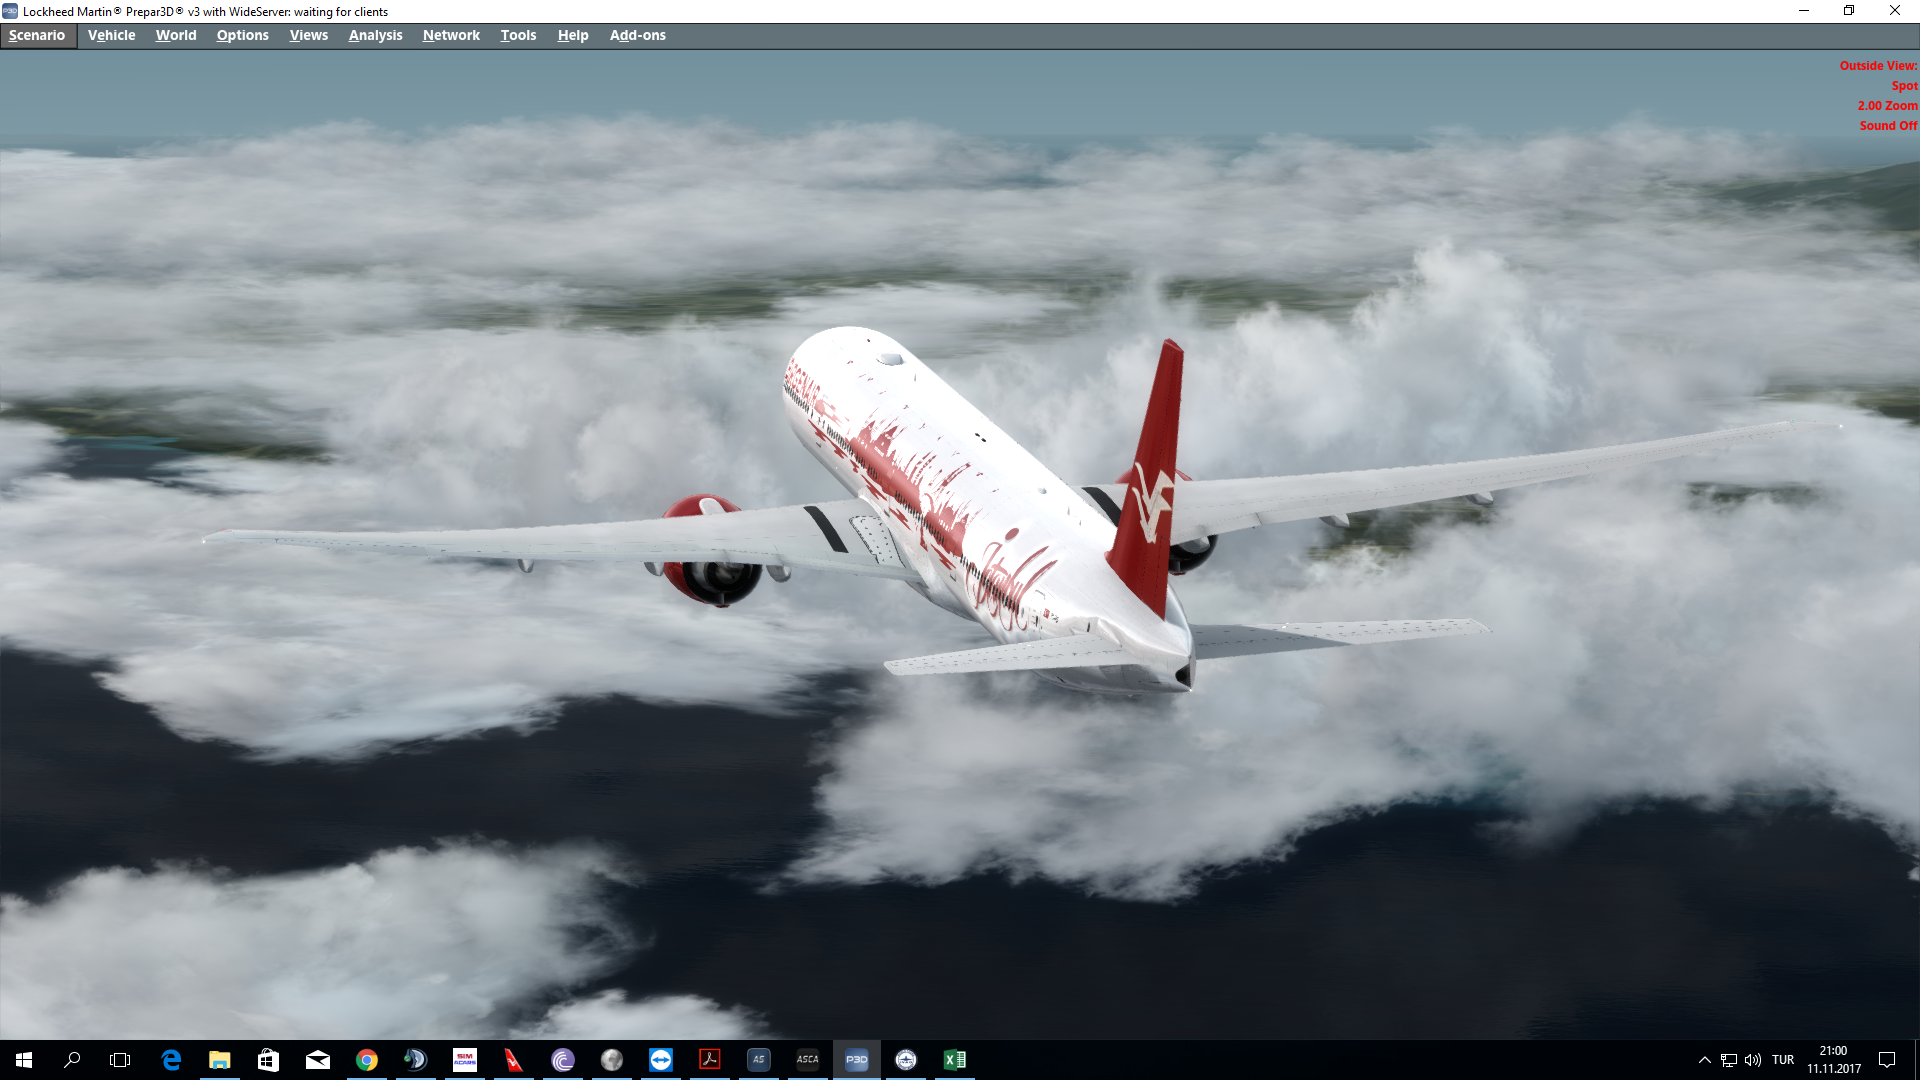Show hidden system tray icons
1920x1080 pixels.
pyautogui.click(x=1704, y=1060)
